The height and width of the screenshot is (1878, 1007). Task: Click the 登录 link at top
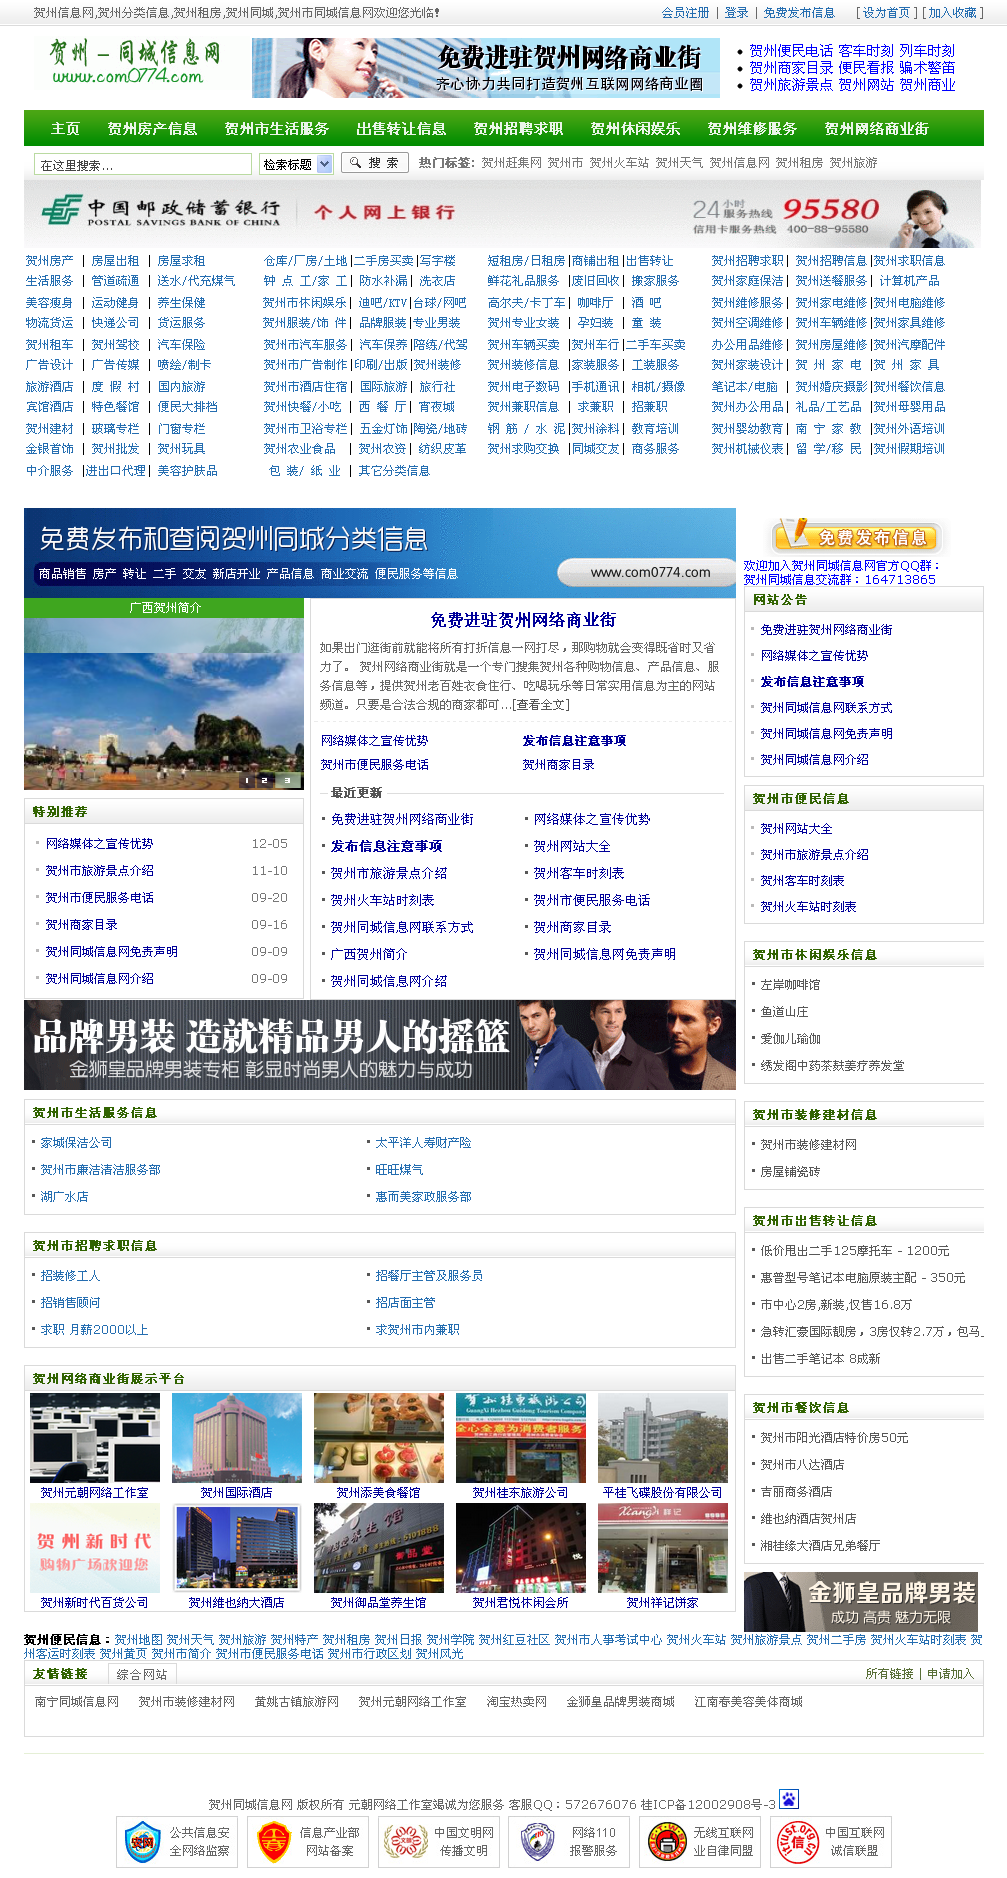pyautogui.click(x=737, y=13)
